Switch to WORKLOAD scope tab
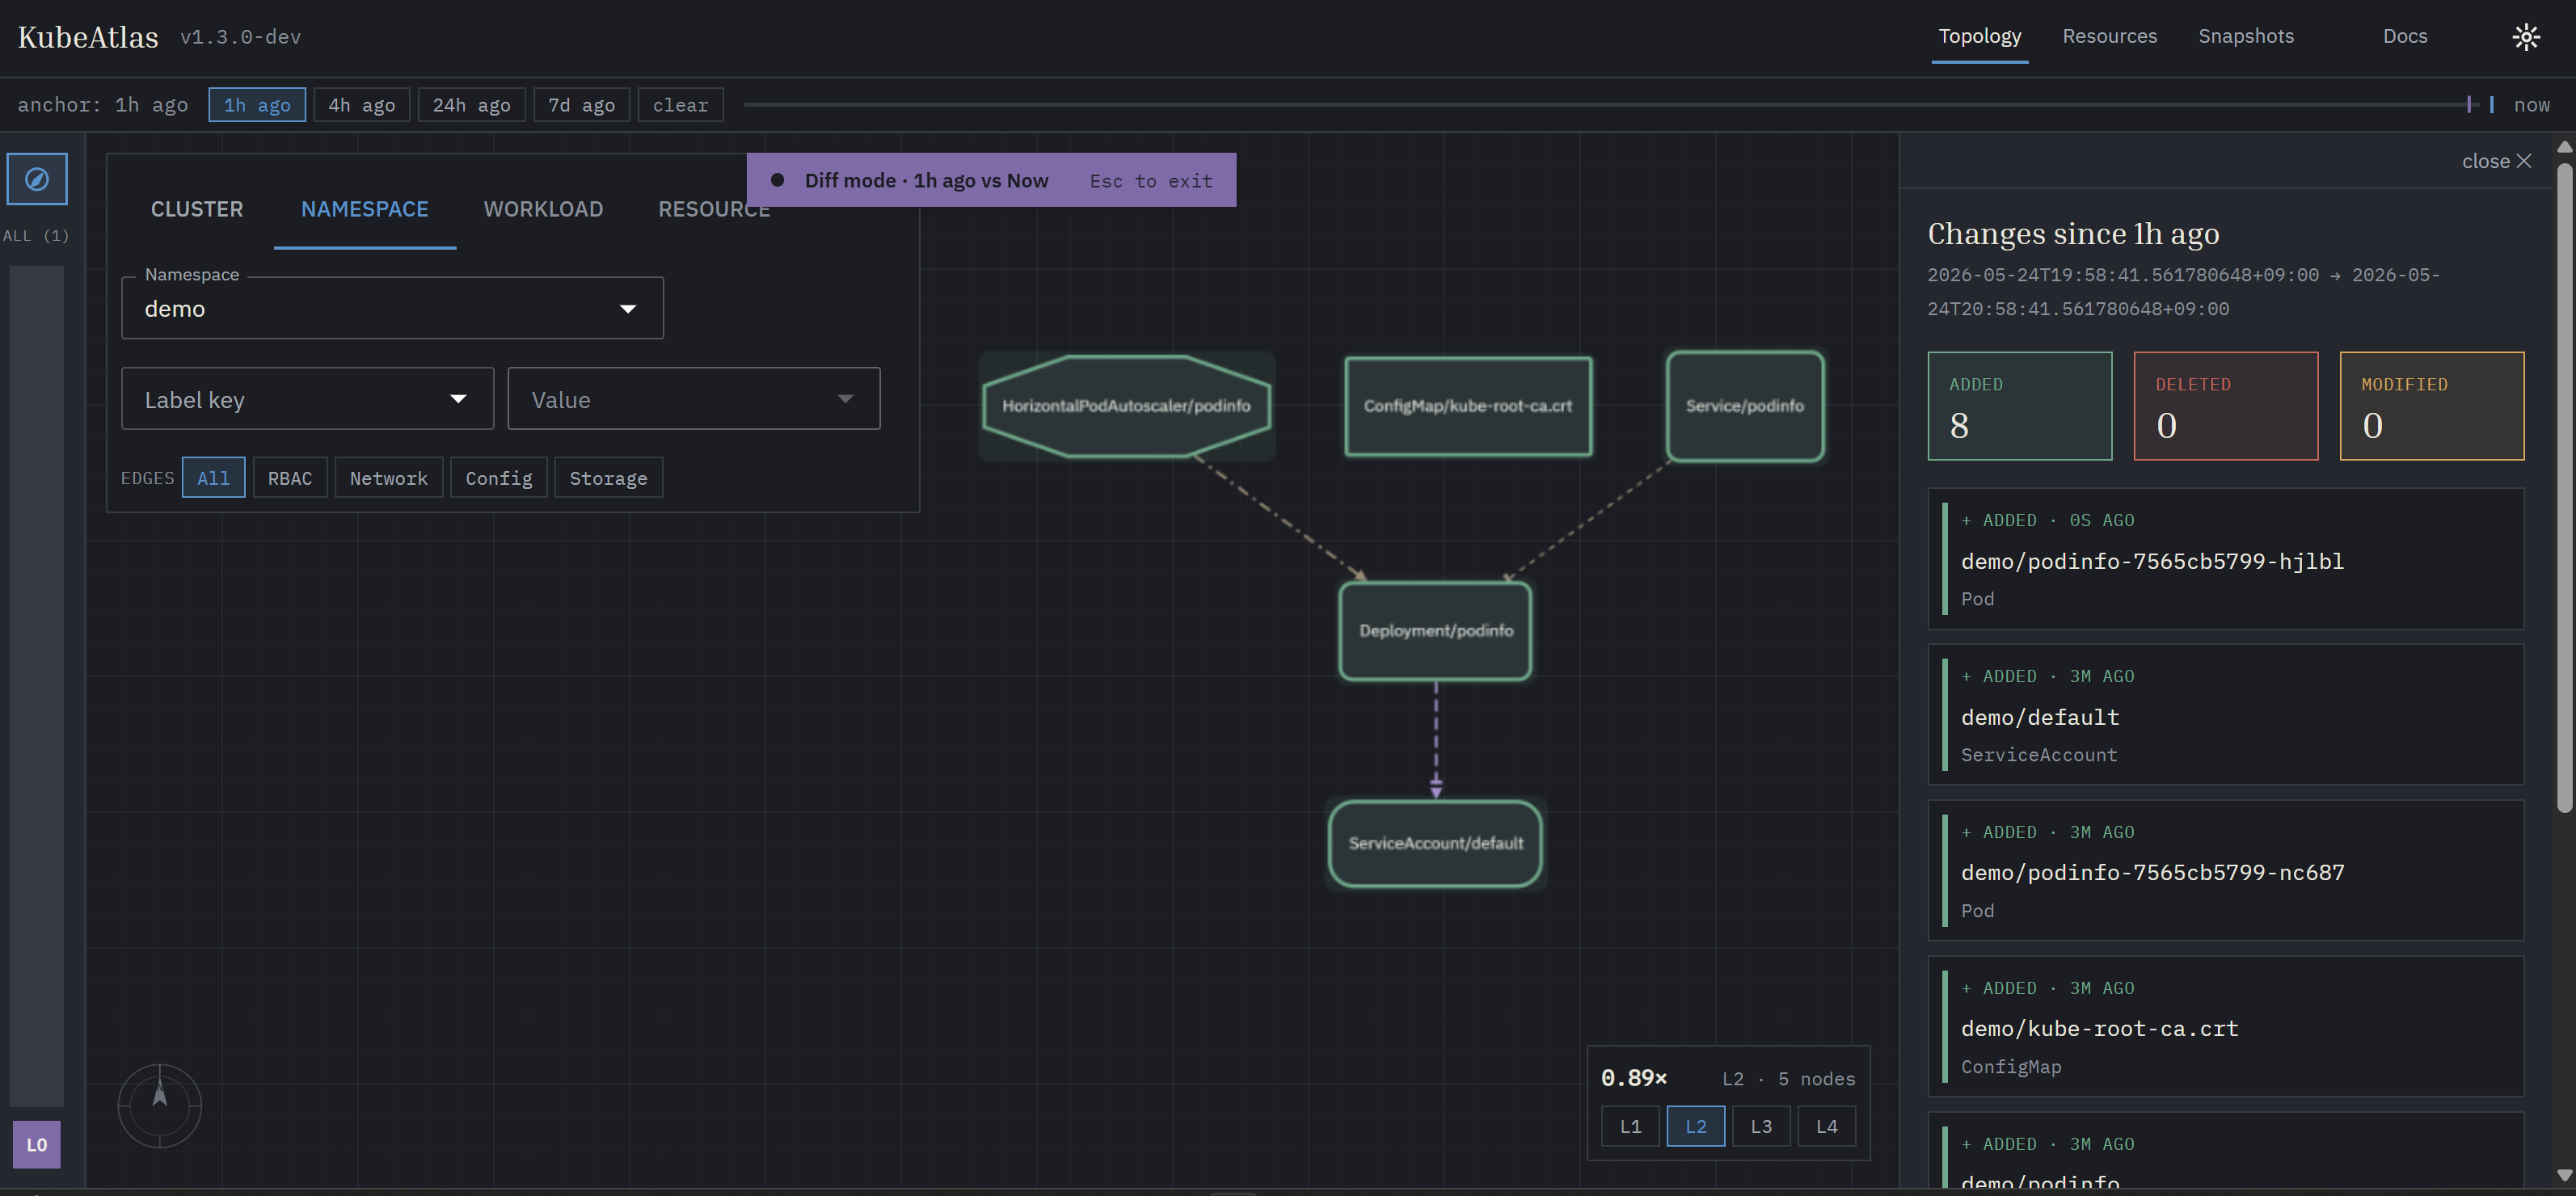2576x1196 pixels. (x=544, y=209)
